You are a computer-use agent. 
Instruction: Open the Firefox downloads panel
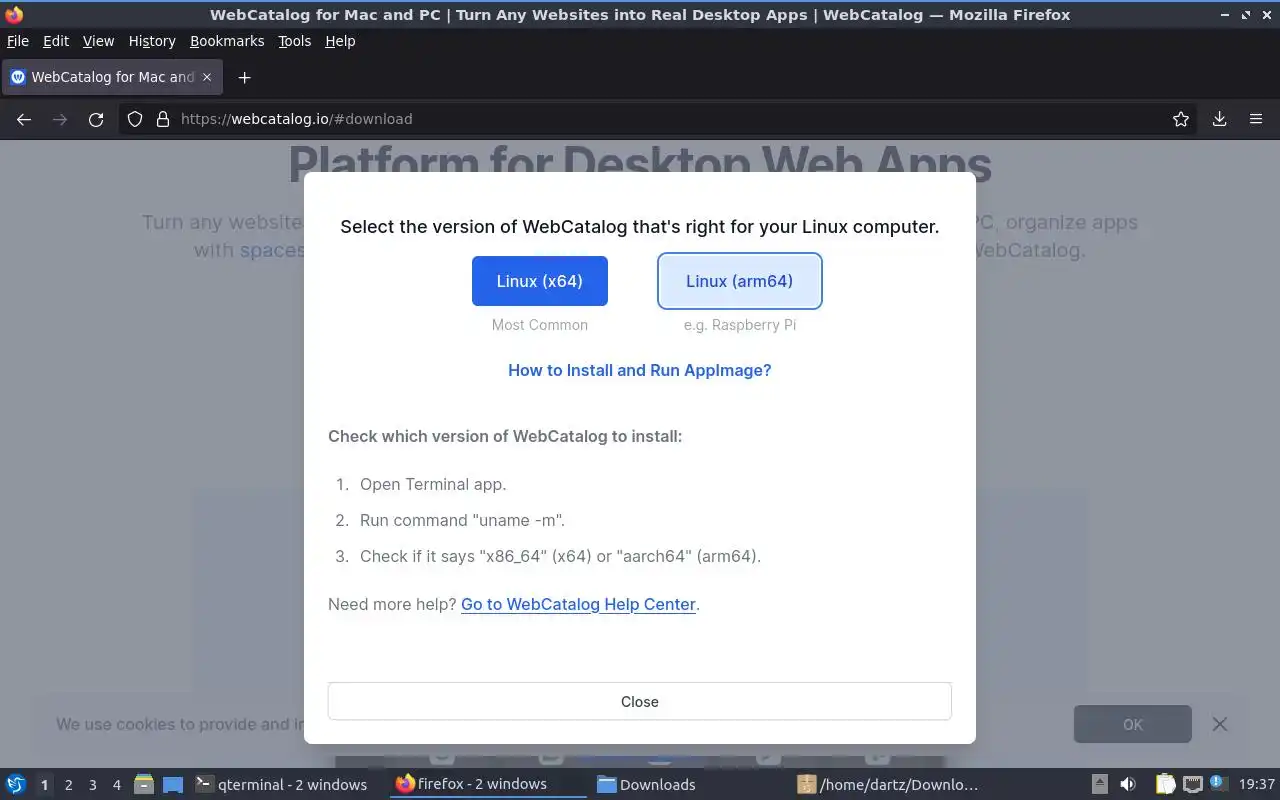pyautogui.click(x=1220, y=119)
